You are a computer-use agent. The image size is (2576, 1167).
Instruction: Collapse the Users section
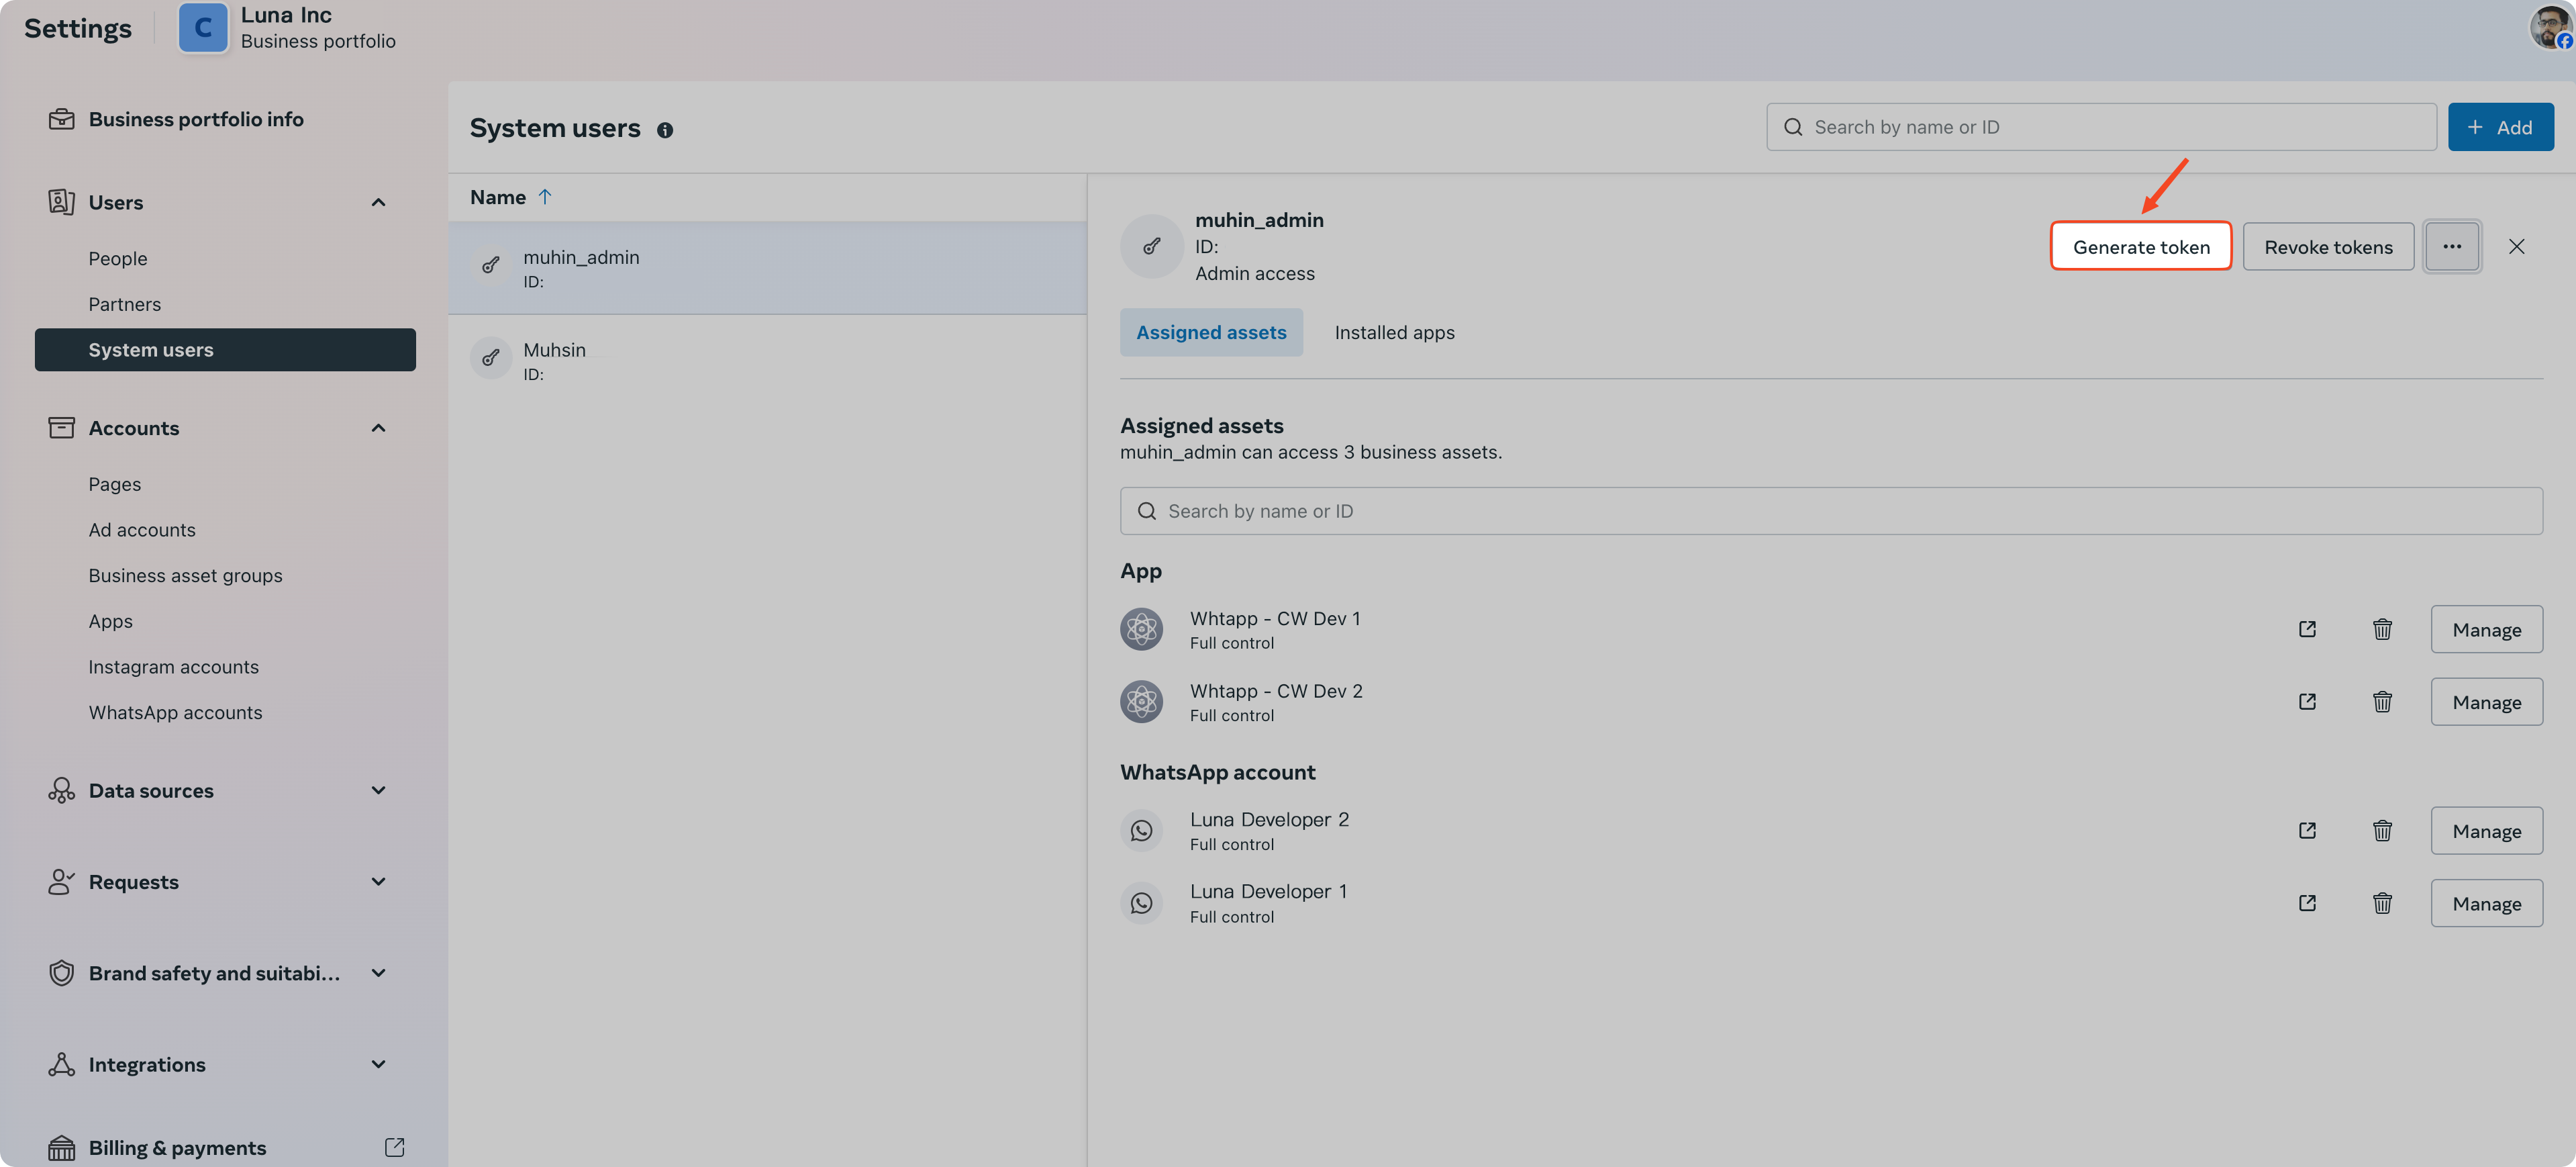(378, 203)
